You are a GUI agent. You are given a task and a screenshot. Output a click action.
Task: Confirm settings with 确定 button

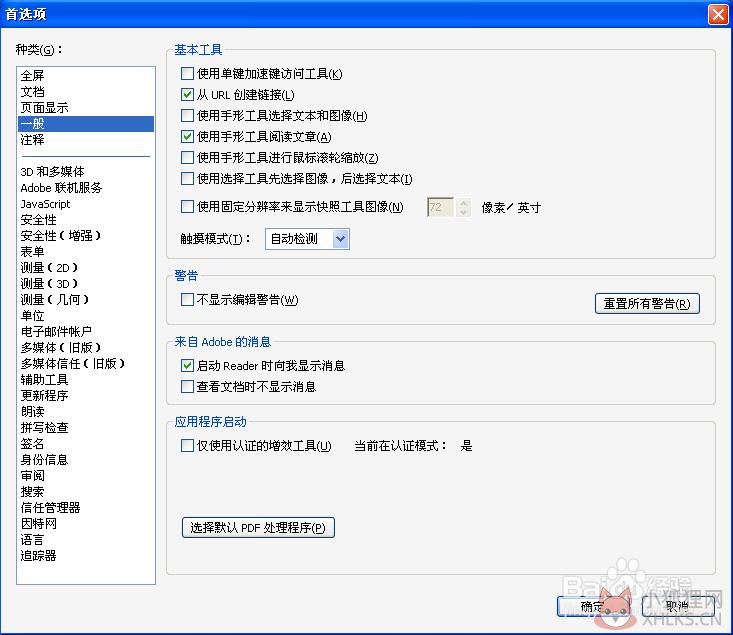point(593,606)
